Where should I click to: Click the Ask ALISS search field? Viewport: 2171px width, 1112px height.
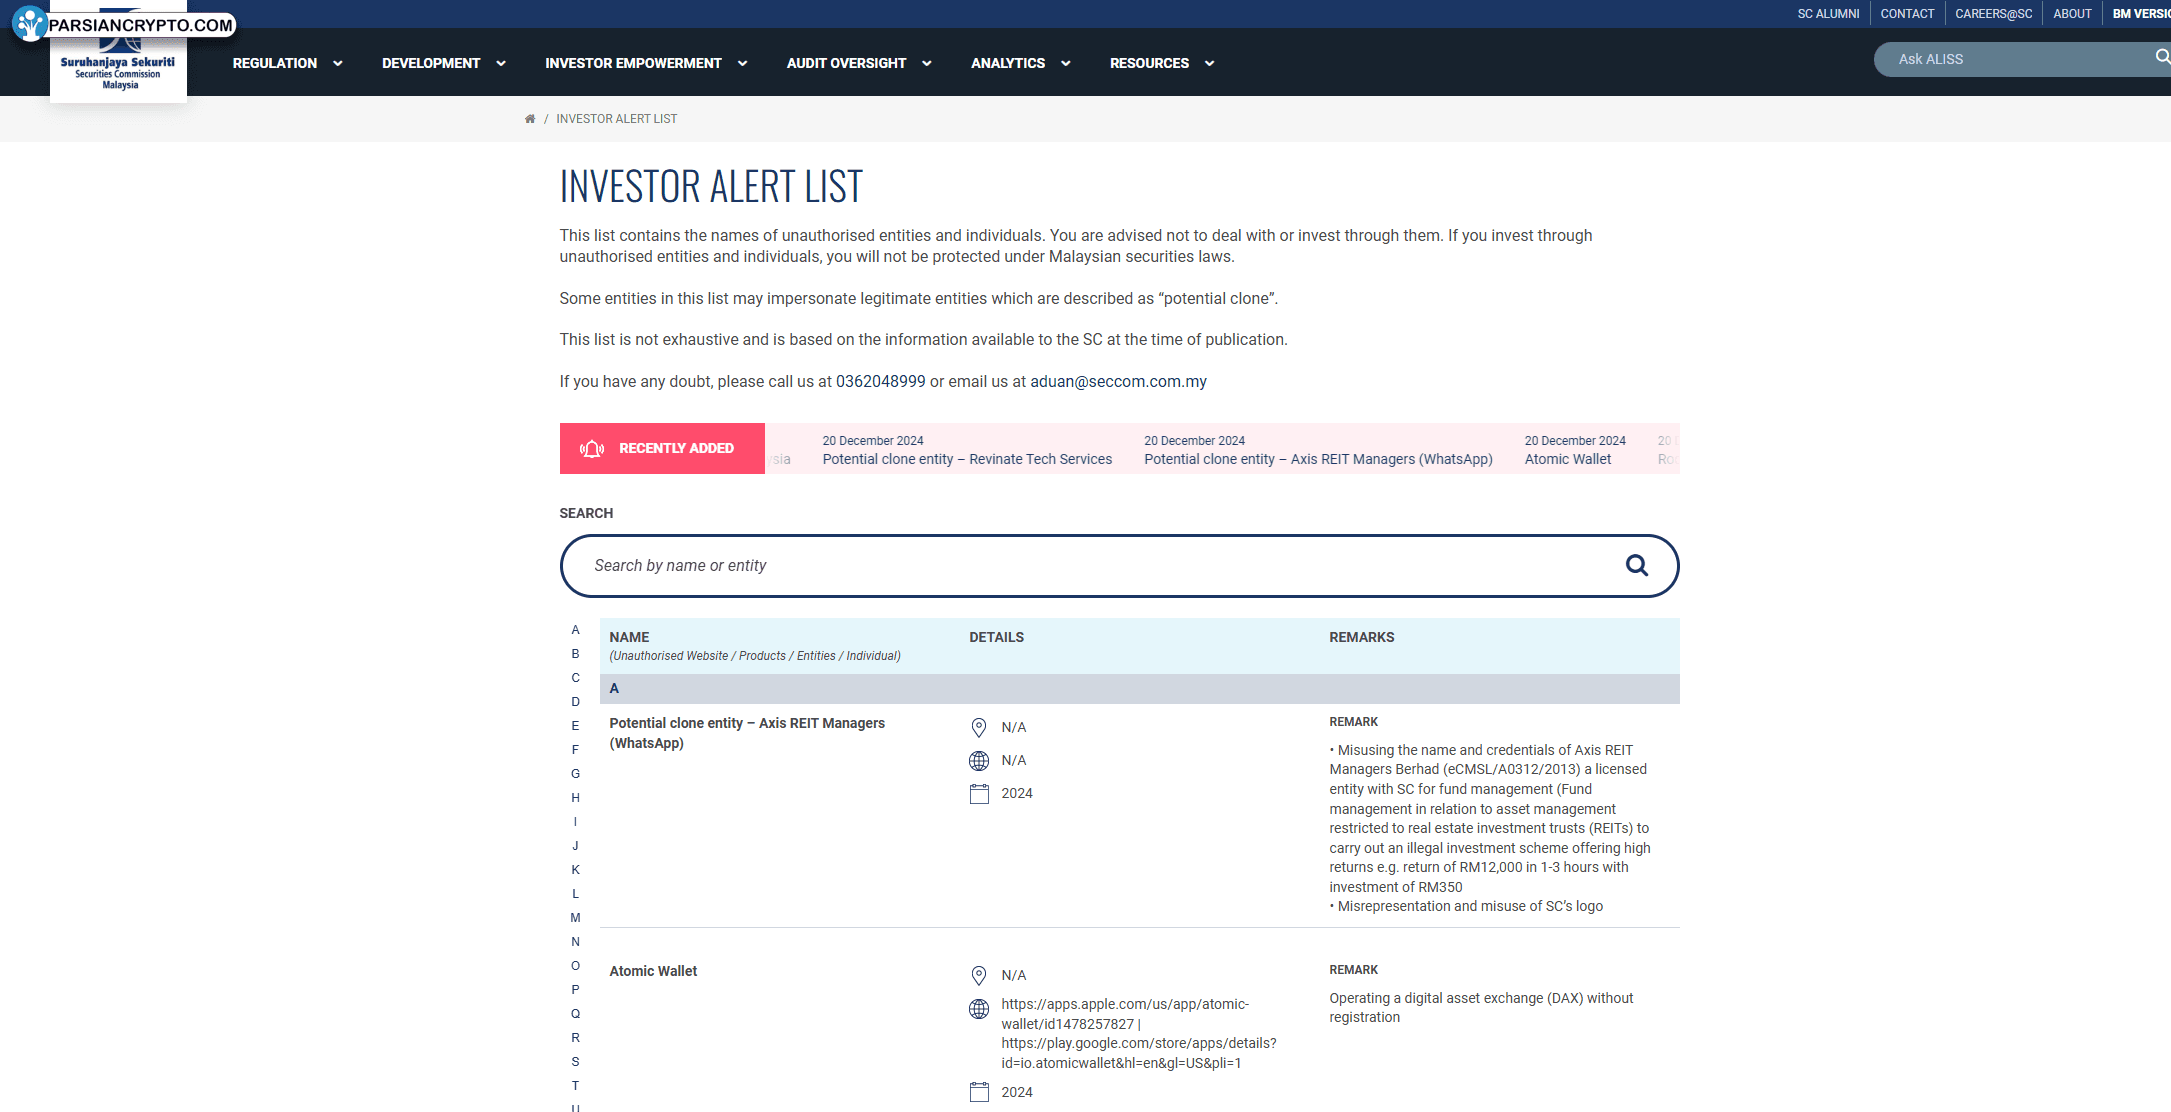(2020, 59)
